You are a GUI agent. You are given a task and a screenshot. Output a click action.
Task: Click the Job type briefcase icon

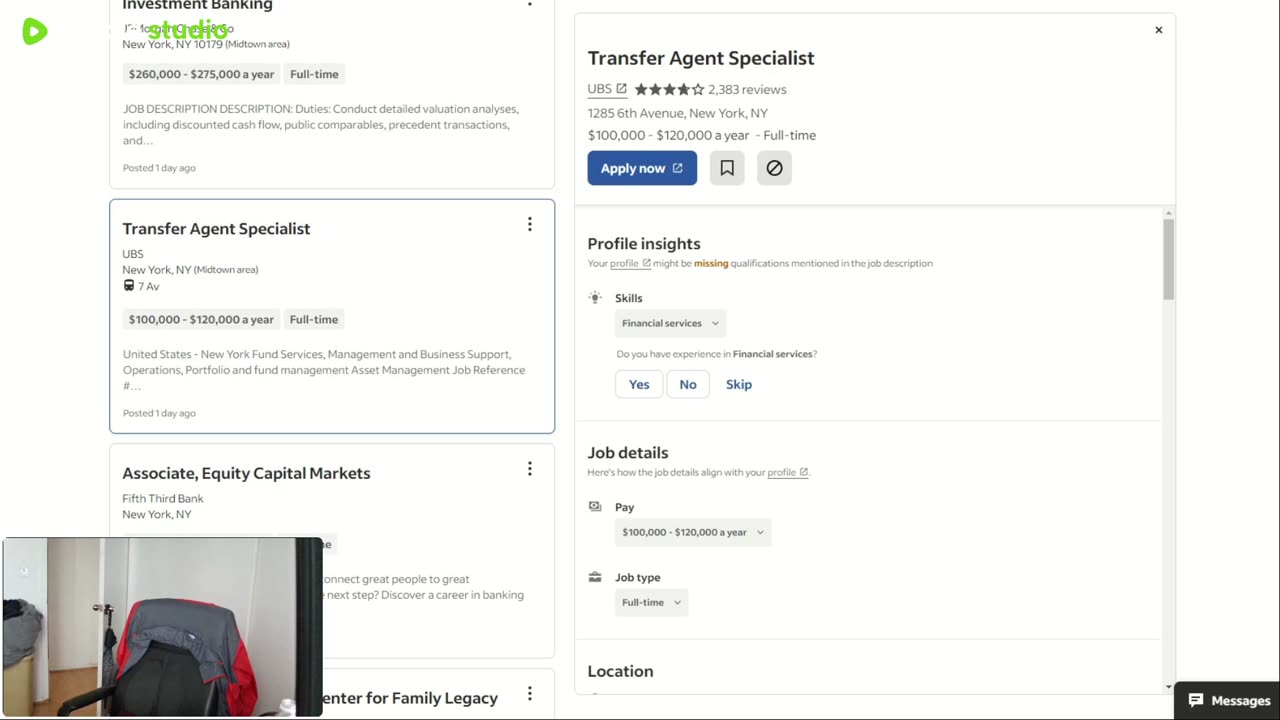(595, 577)
